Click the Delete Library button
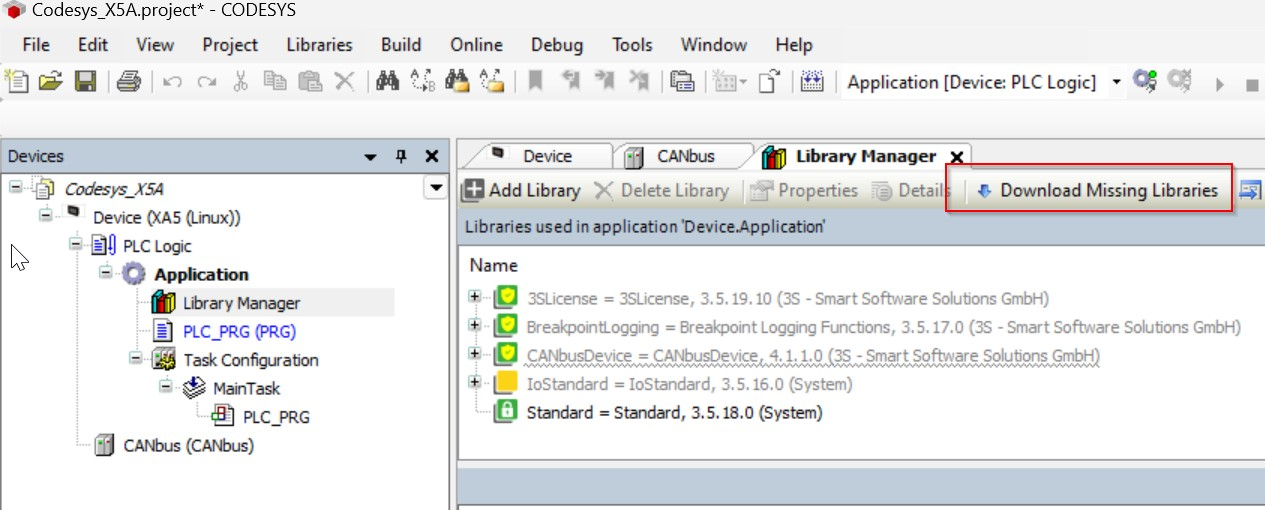Screen dimensions: 1265x510 click(661, 190)
